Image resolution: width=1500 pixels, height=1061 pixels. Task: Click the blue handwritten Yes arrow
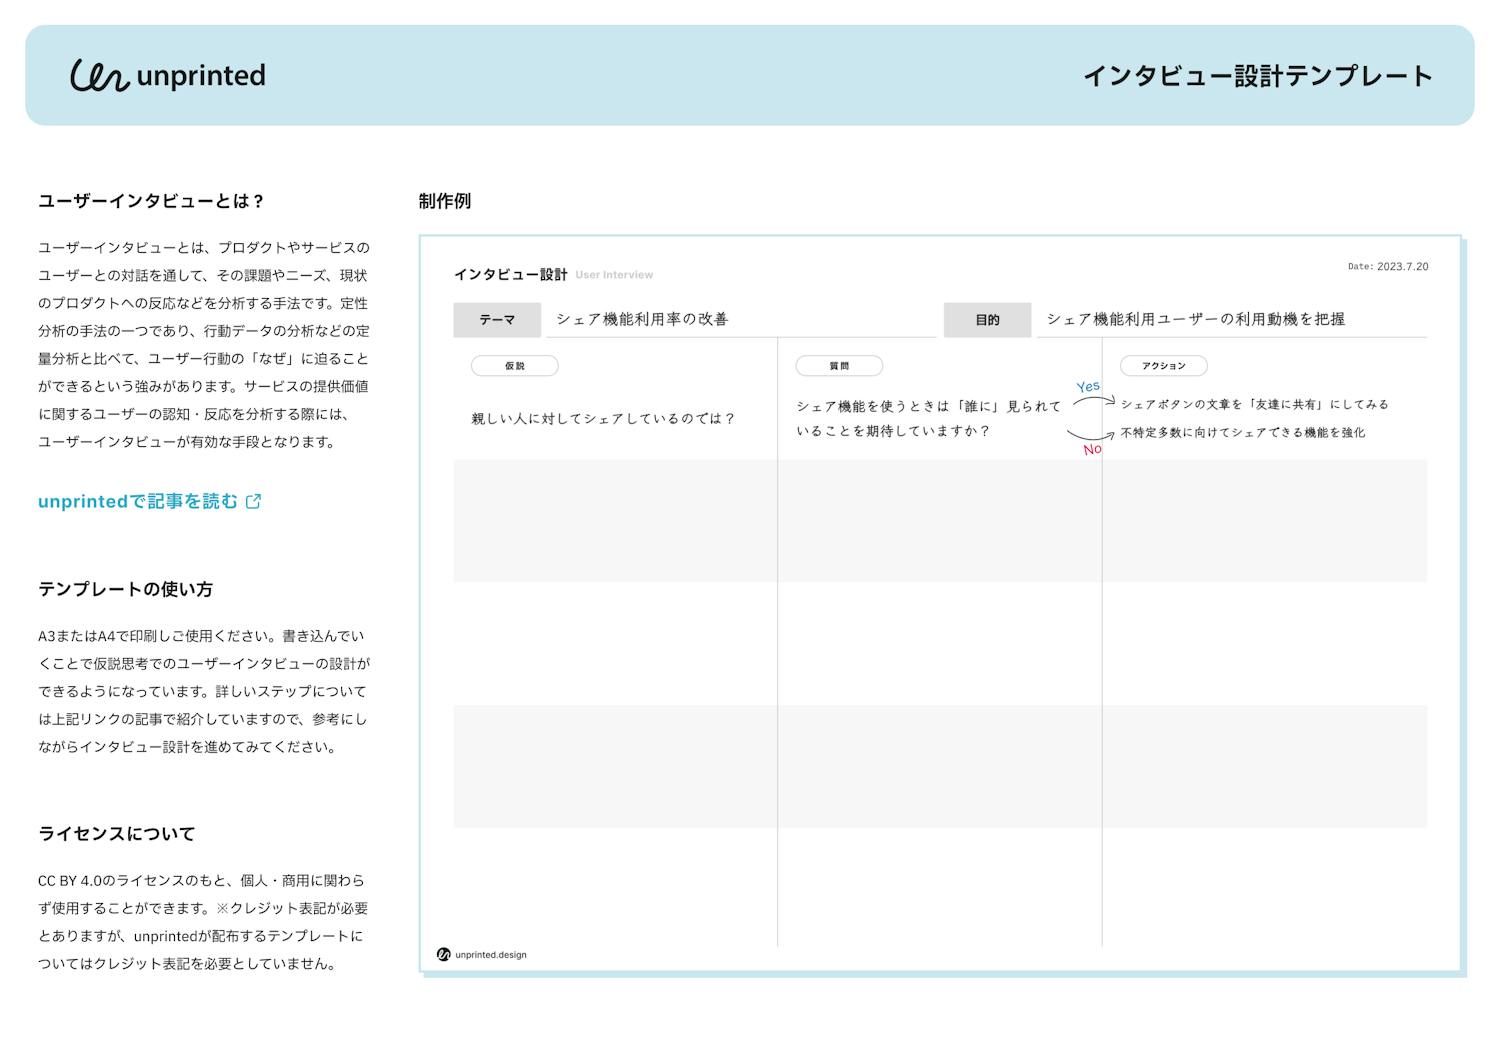1094,399
